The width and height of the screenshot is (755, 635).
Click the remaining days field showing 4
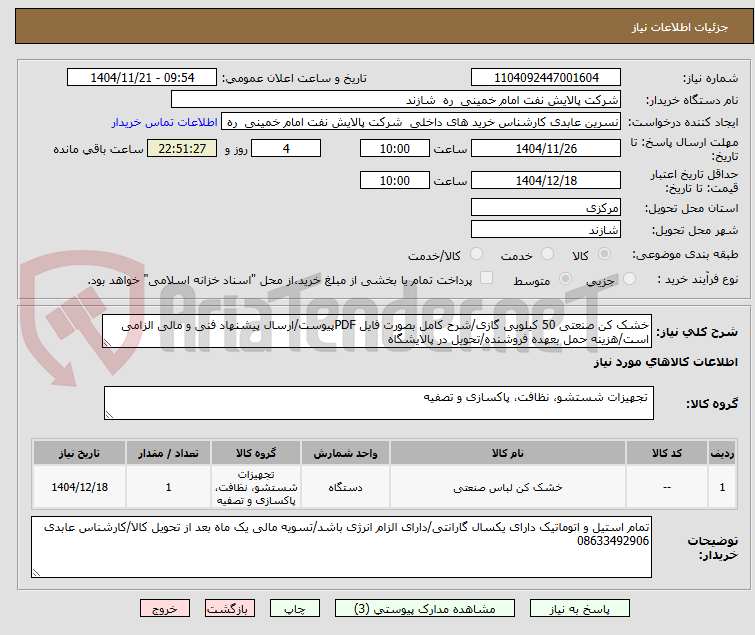pyautogui.click(x=286, y=148)
